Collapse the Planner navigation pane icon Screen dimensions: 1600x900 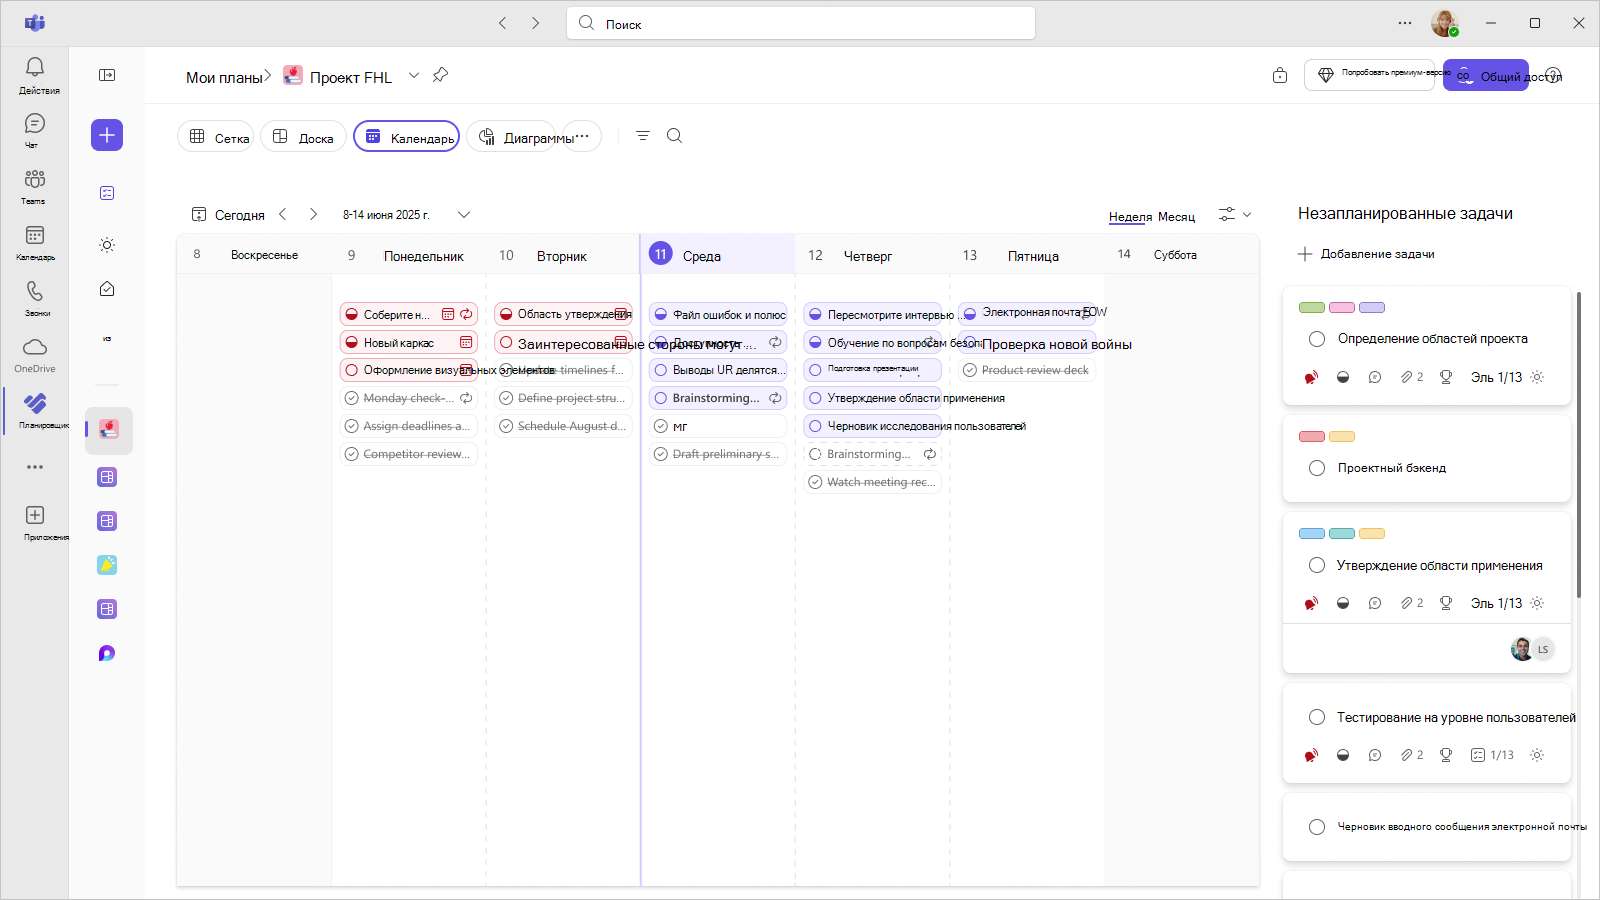107,75
